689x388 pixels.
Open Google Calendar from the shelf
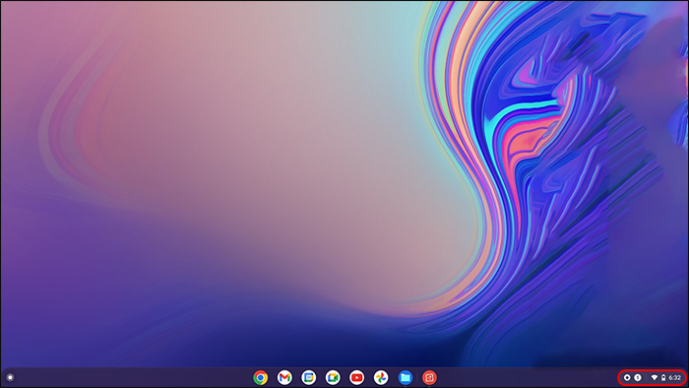[308, 377]
